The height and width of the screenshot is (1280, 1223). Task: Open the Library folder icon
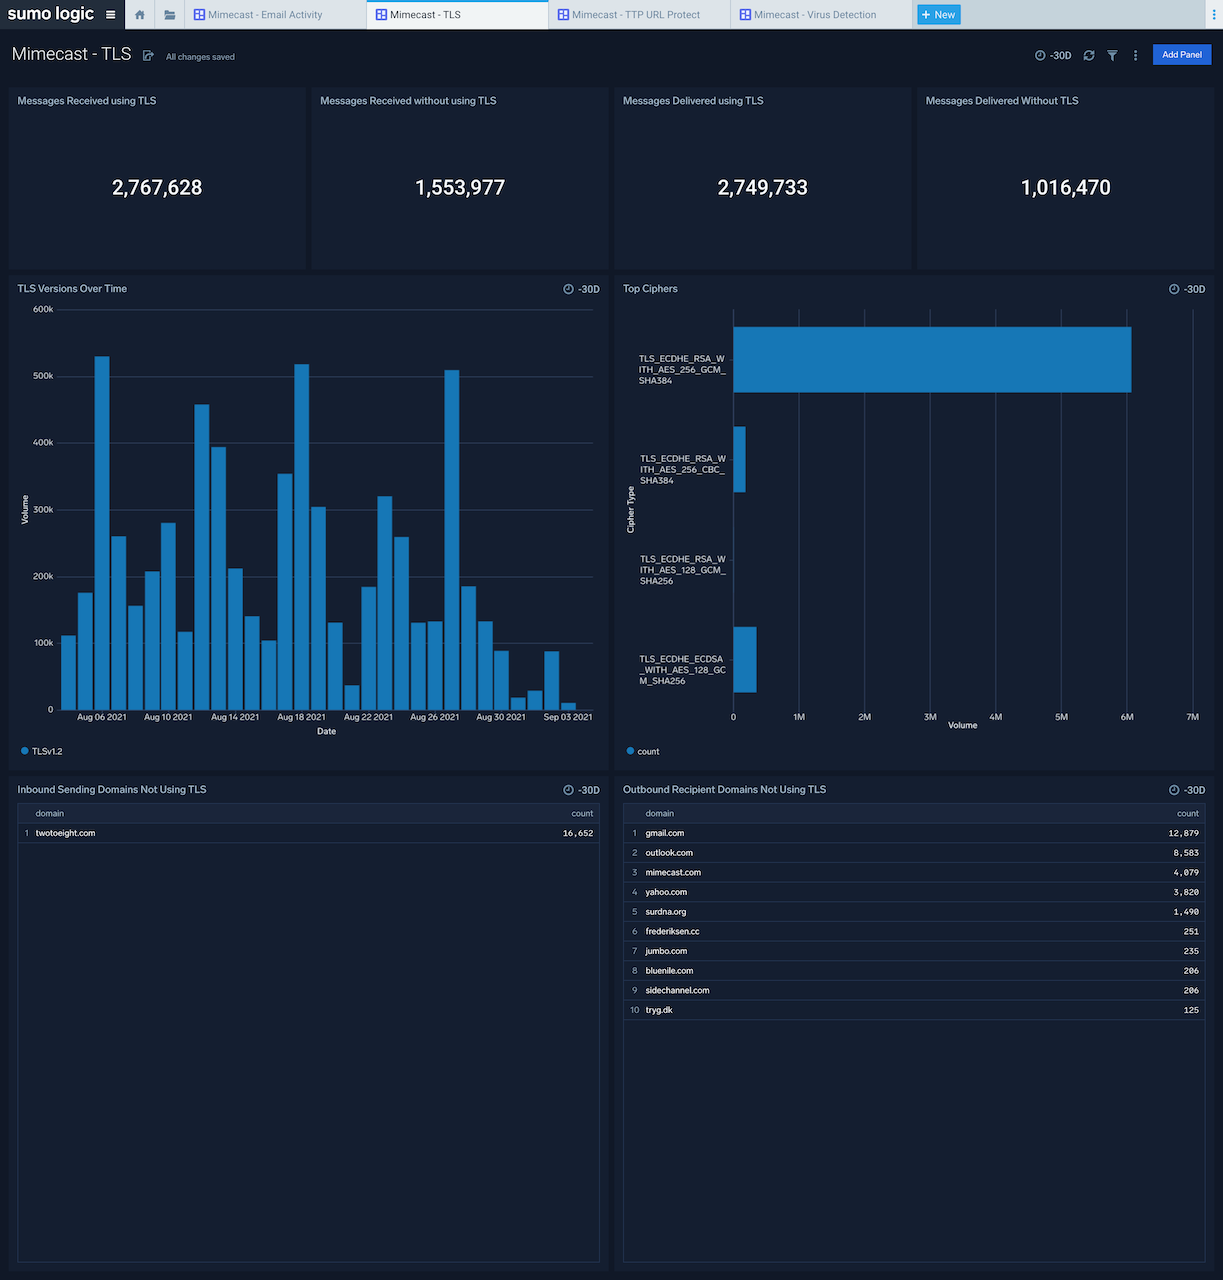(x=170, y=15)
